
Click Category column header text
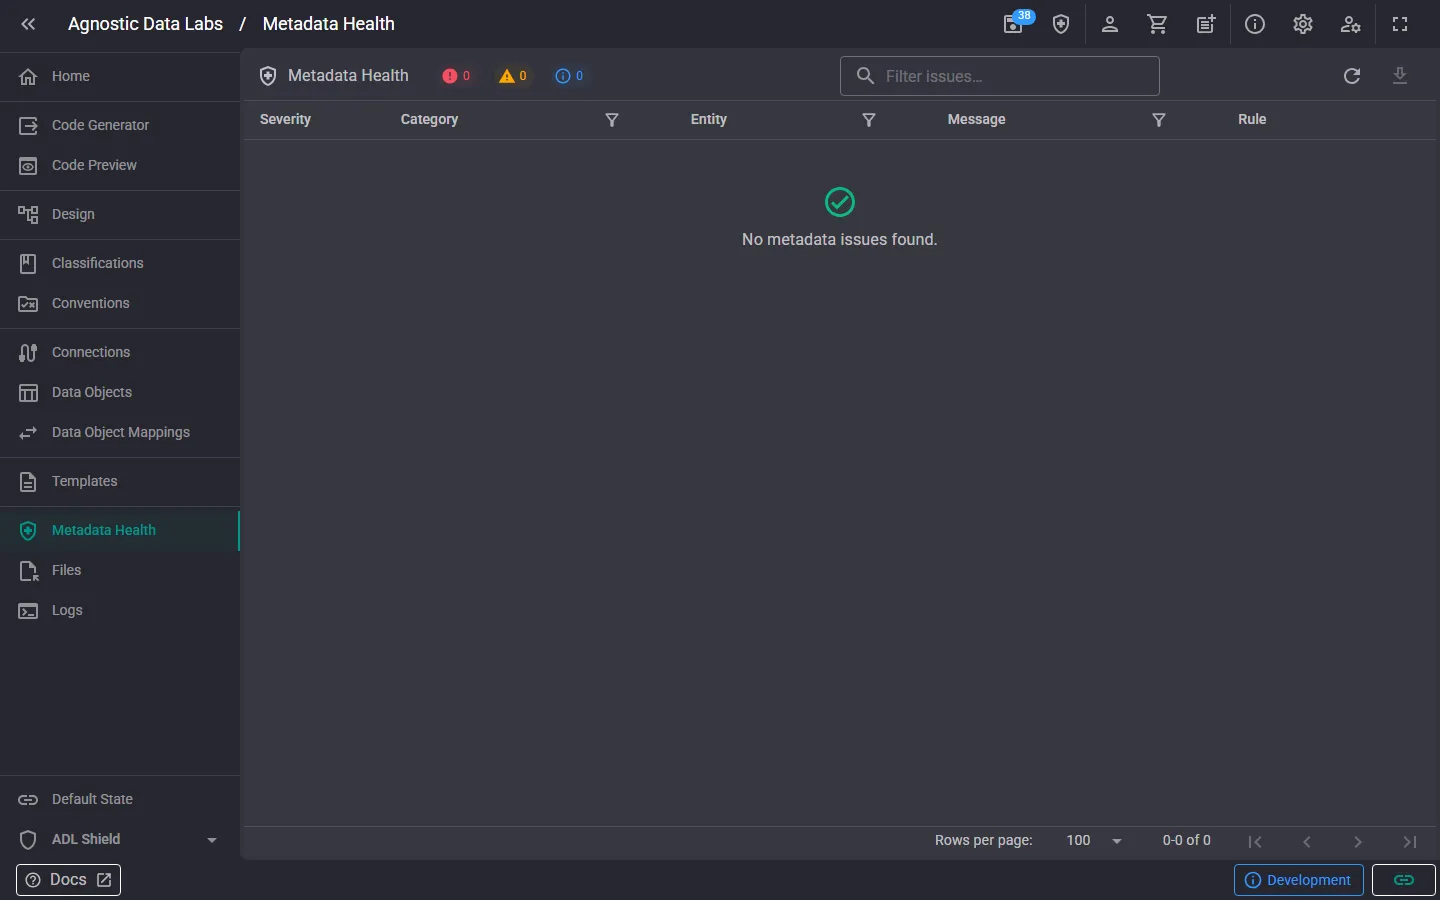pyautogui.click(x=429, y=119)
